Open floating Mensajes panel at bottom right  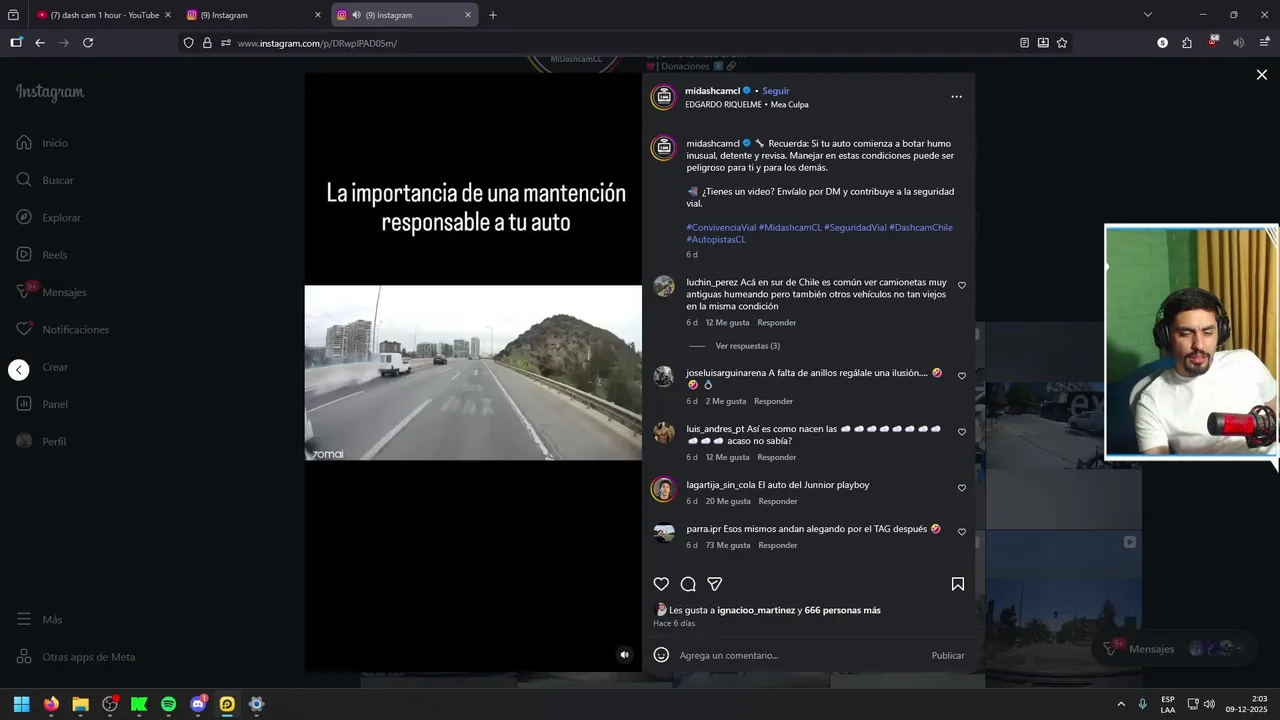(x=1175, y=648)
